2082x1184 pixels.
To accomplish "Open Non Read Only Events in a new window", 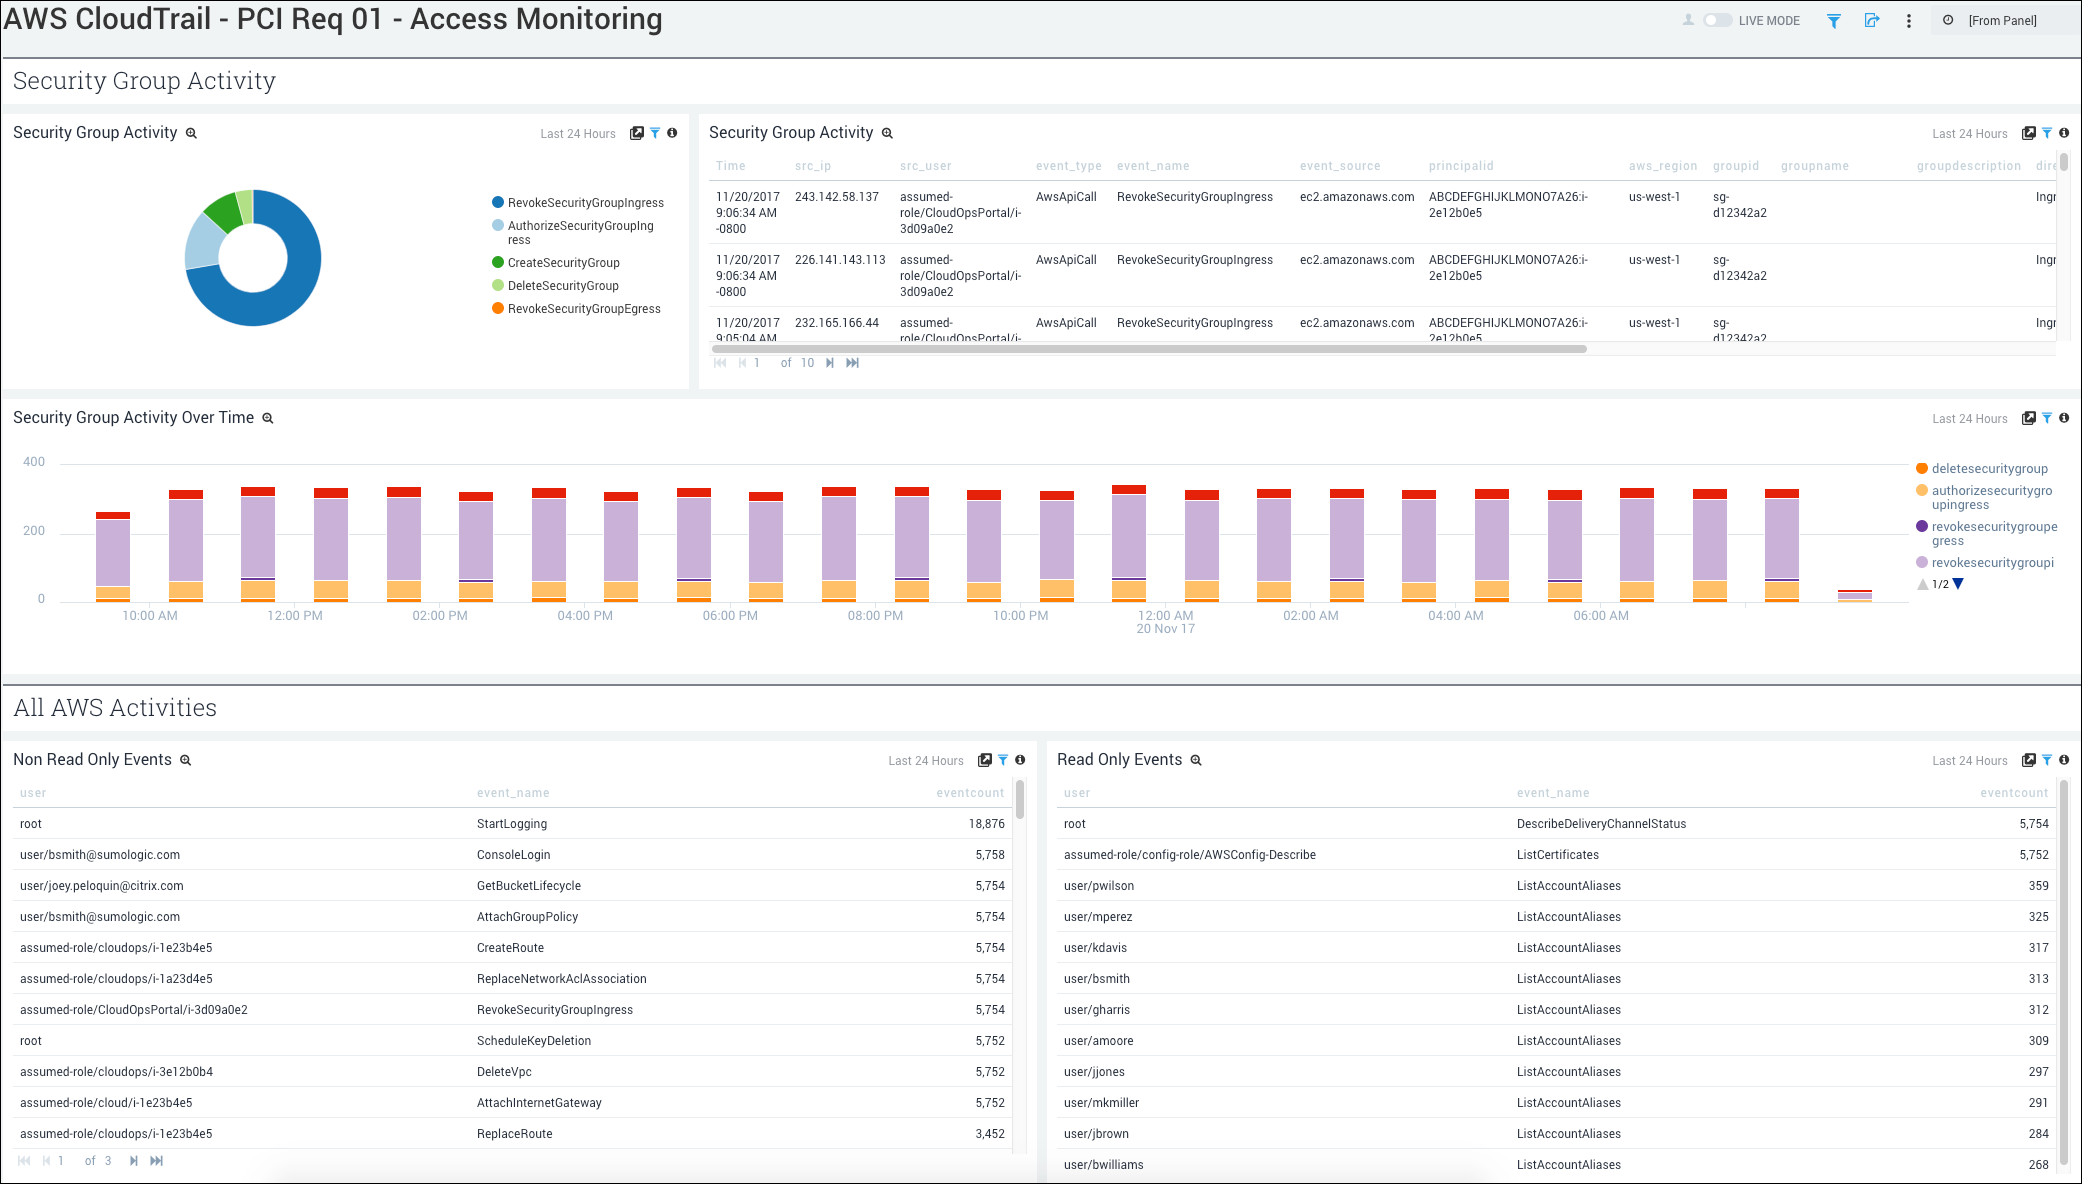I will (986, 760).
